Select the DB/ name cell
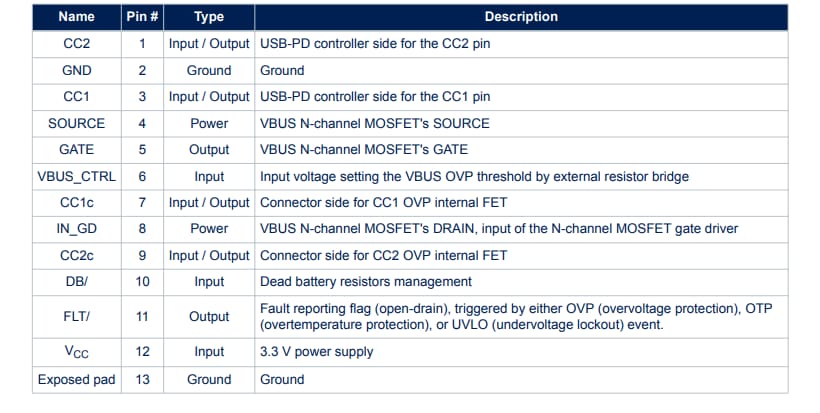The height and width of the screenshot is (413, 820). [x=77, y=282]
